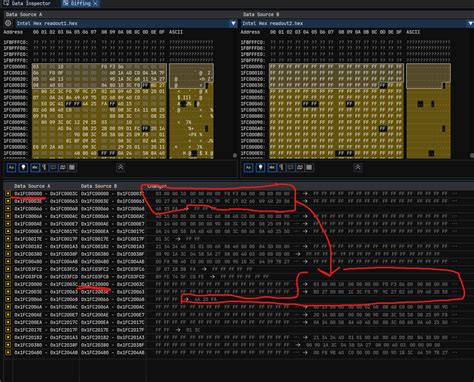Click the last square icon in Data Source B footer
474x382 pixels.
(309, 167)
